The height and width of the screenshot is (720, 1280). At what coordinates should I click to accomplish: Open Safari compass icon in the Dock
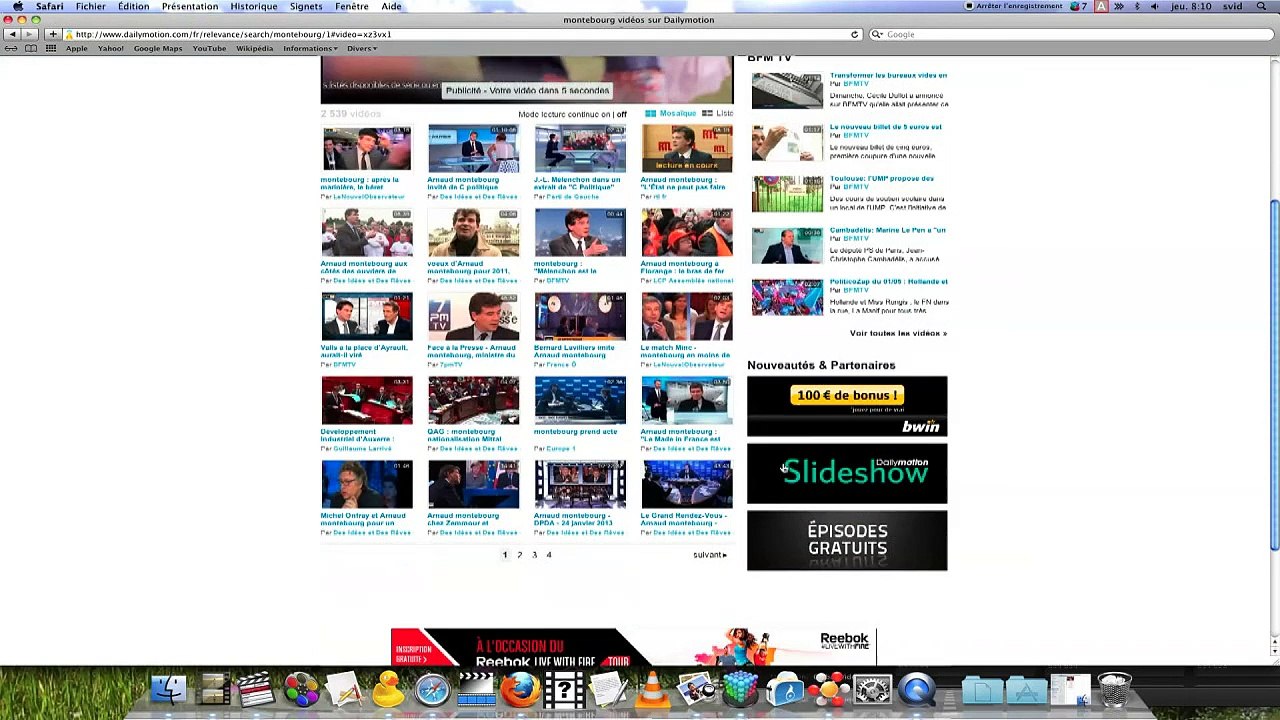[x=432, y=690]
